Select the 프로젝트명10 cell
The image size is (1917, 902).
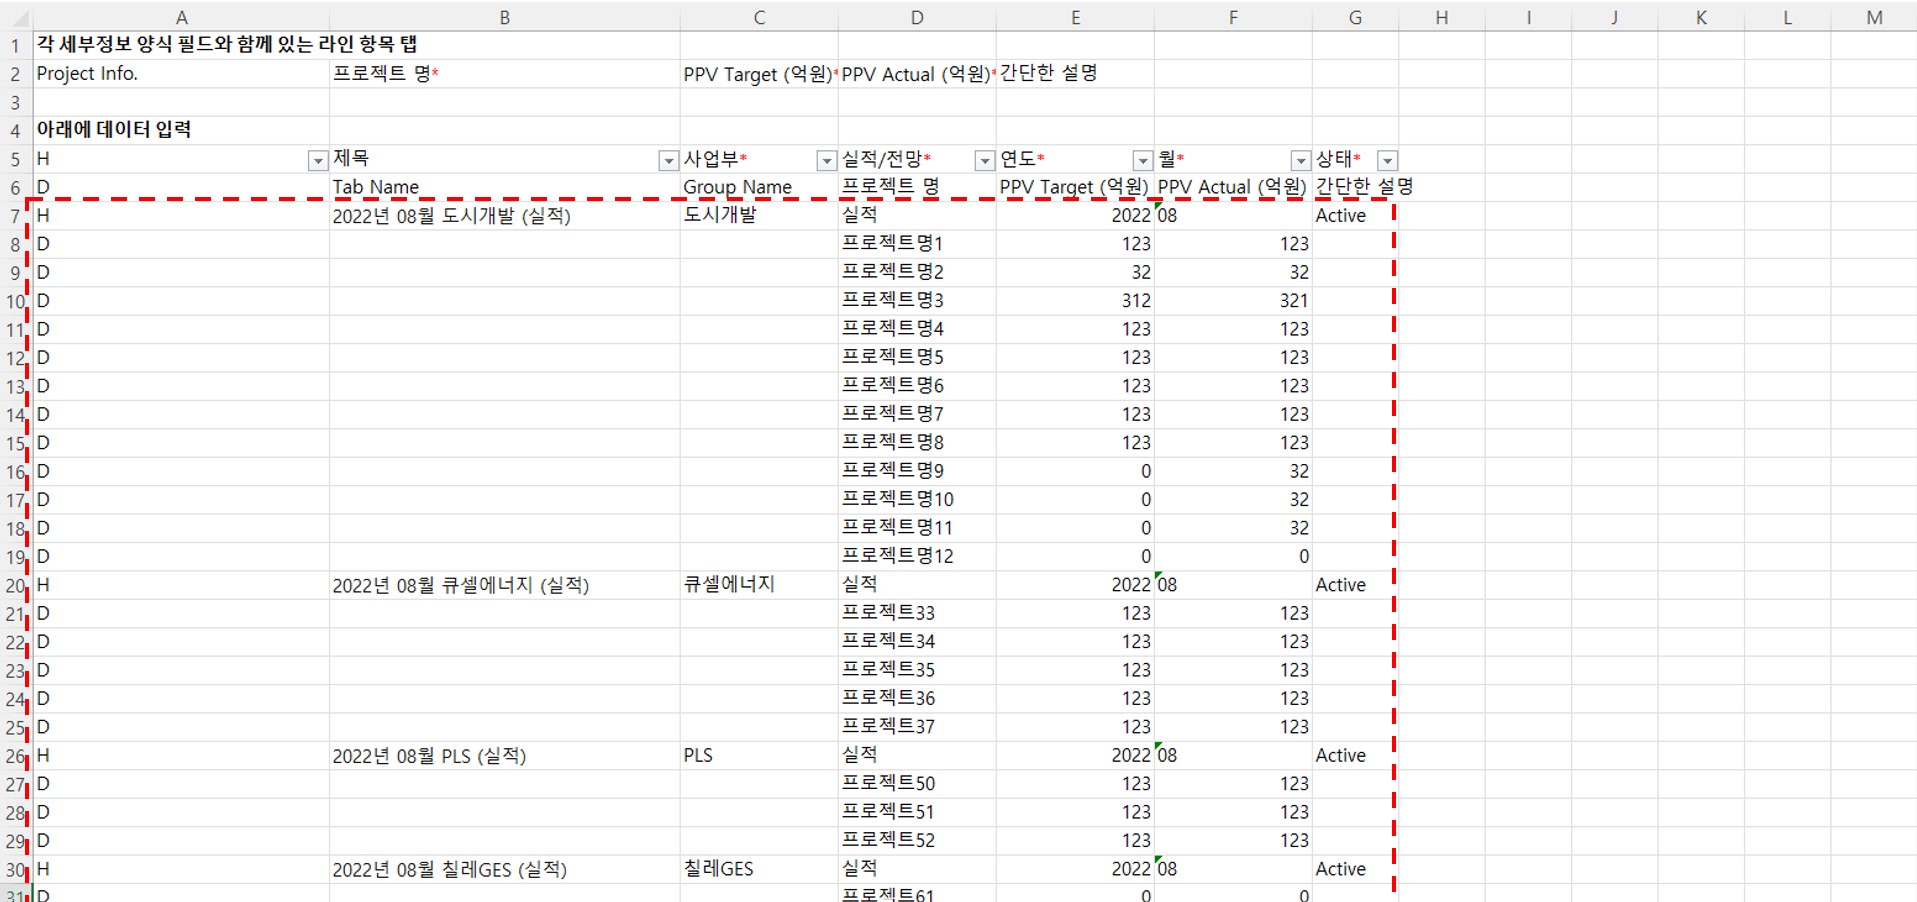coord(897,499)
